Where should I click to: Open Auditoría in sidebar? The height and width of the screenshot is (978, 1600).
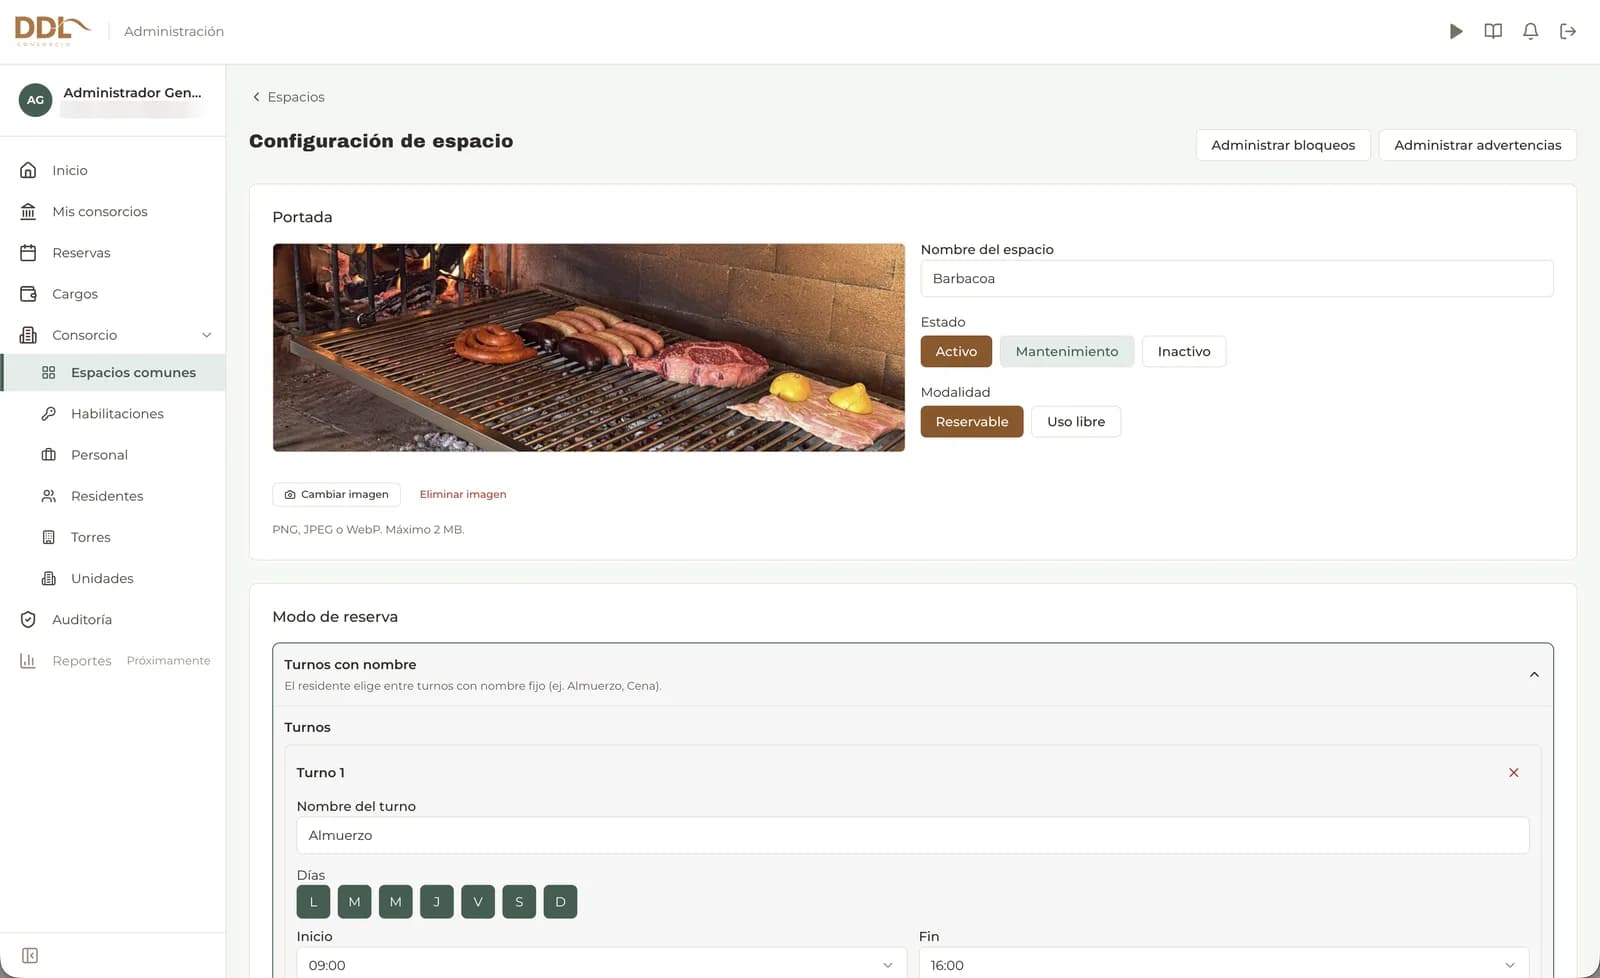click(x=112, y=620)
